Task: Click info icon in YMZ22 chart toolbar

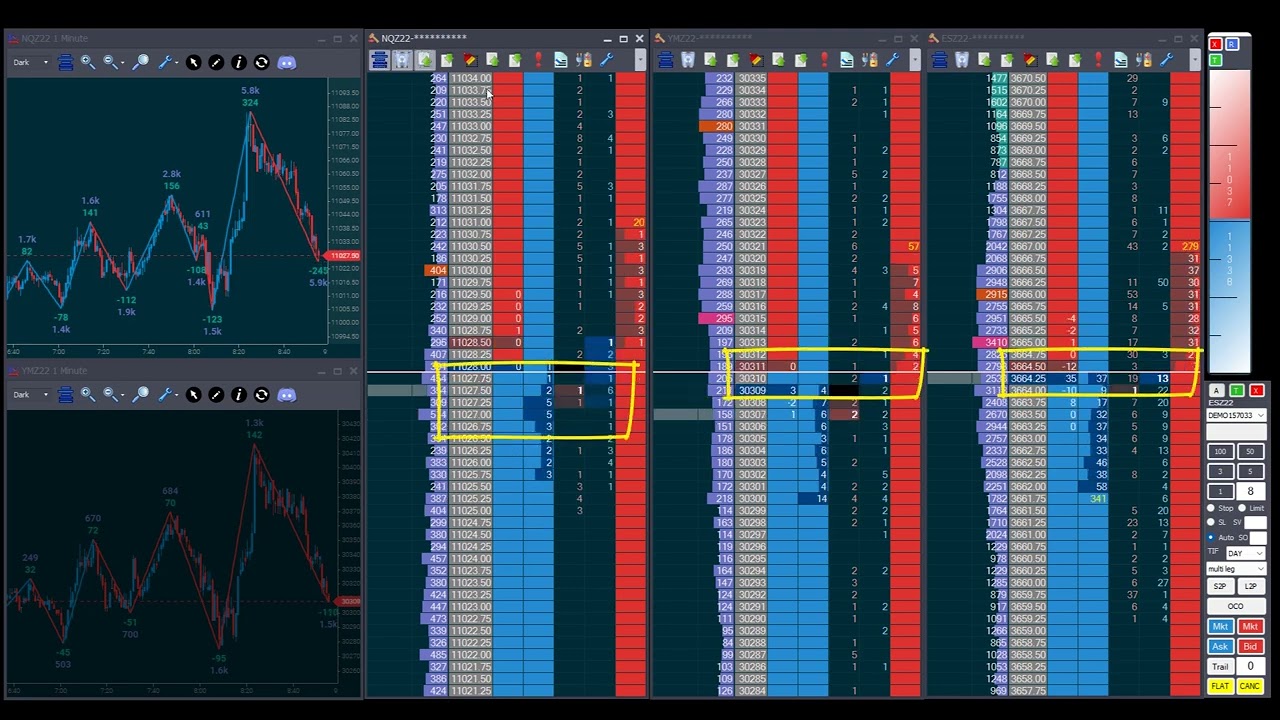Action: (x=239, y=395)
